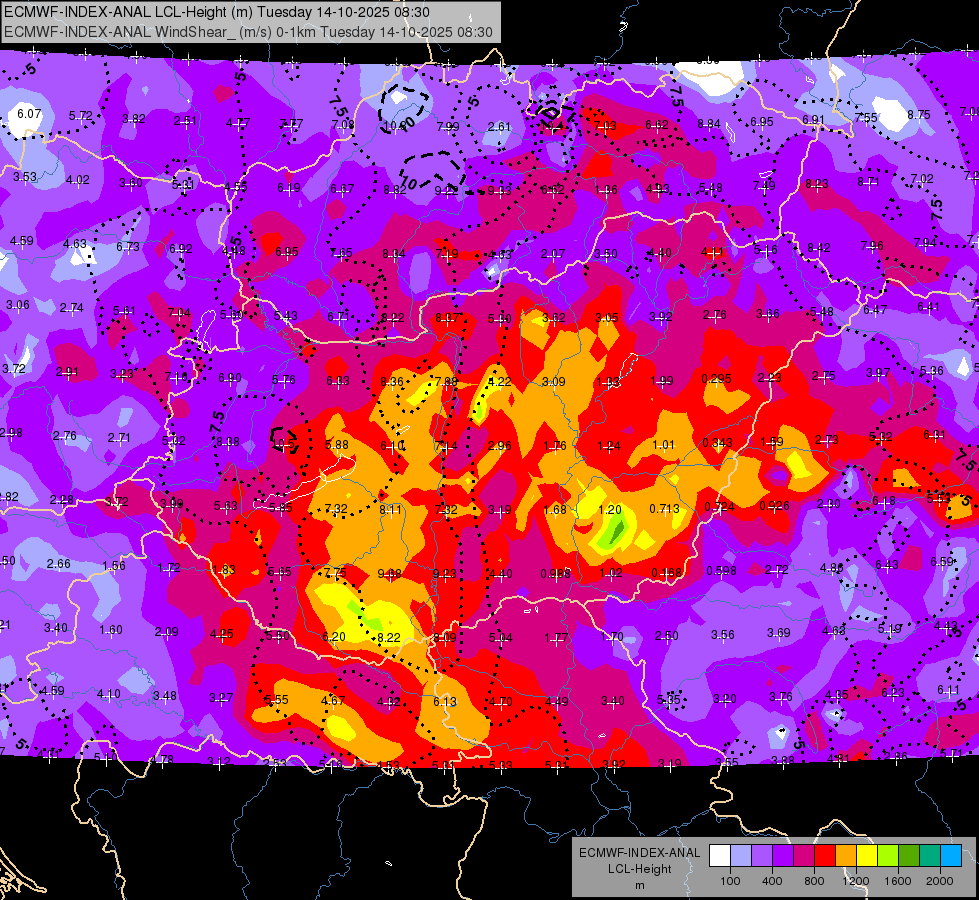The image size is (979, 900).
Task: Click the 4.22 grid point value
Action: pyautogui.click(x=499, y=382)
